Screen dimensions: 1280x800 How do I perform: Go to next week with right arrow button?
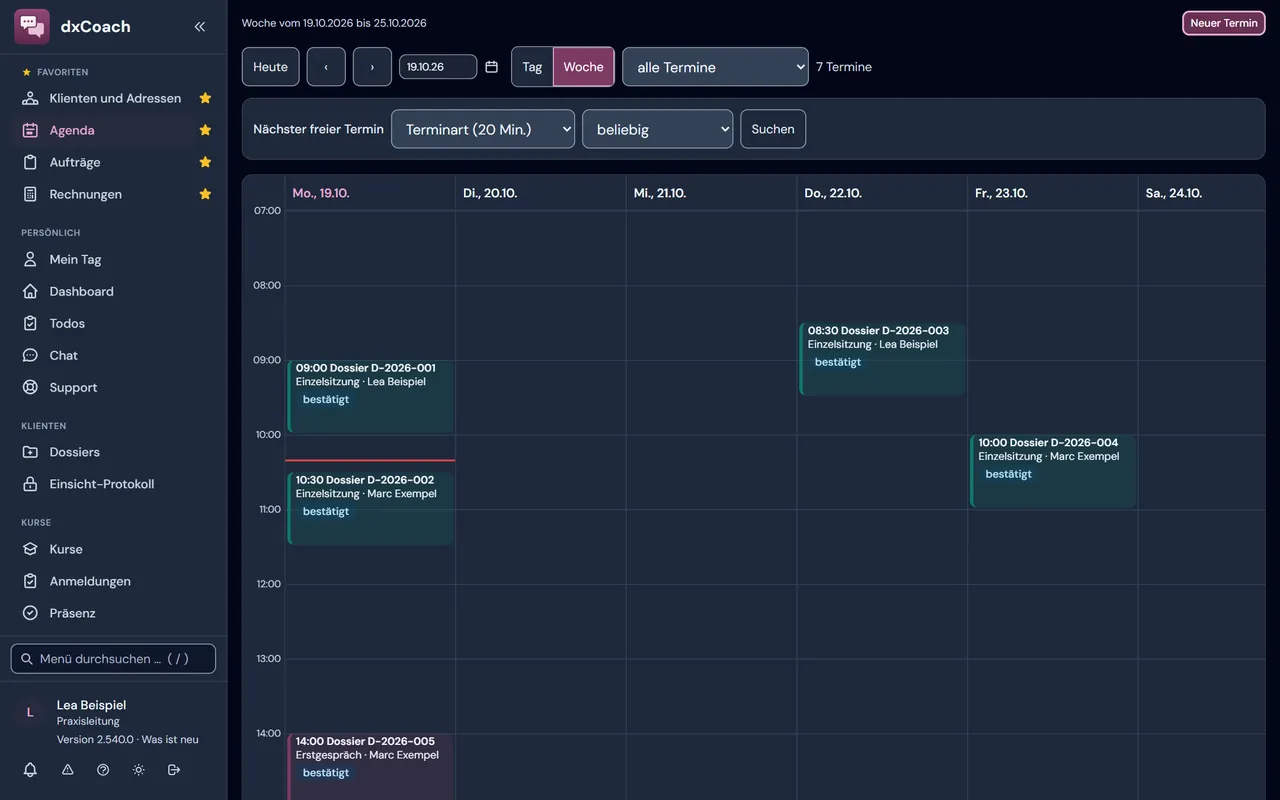pyautogui.click(x=372, y=67)
